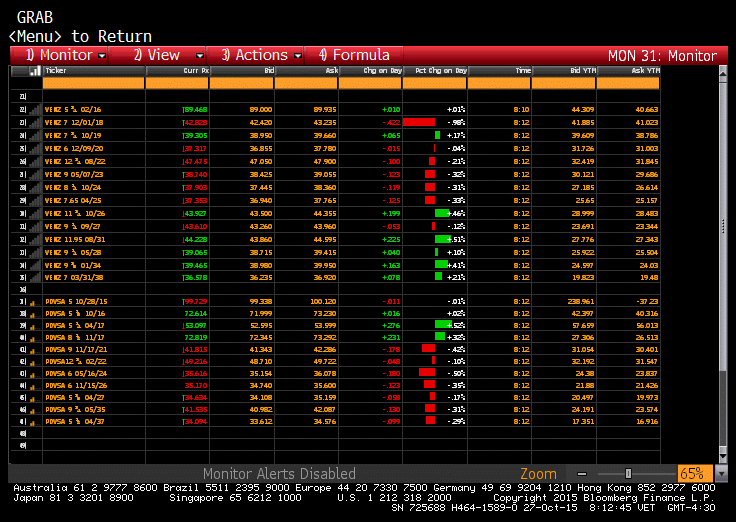Click the Ask column header
The width and height of the screenshot is (736, 522).
click(x=307, y=71)
